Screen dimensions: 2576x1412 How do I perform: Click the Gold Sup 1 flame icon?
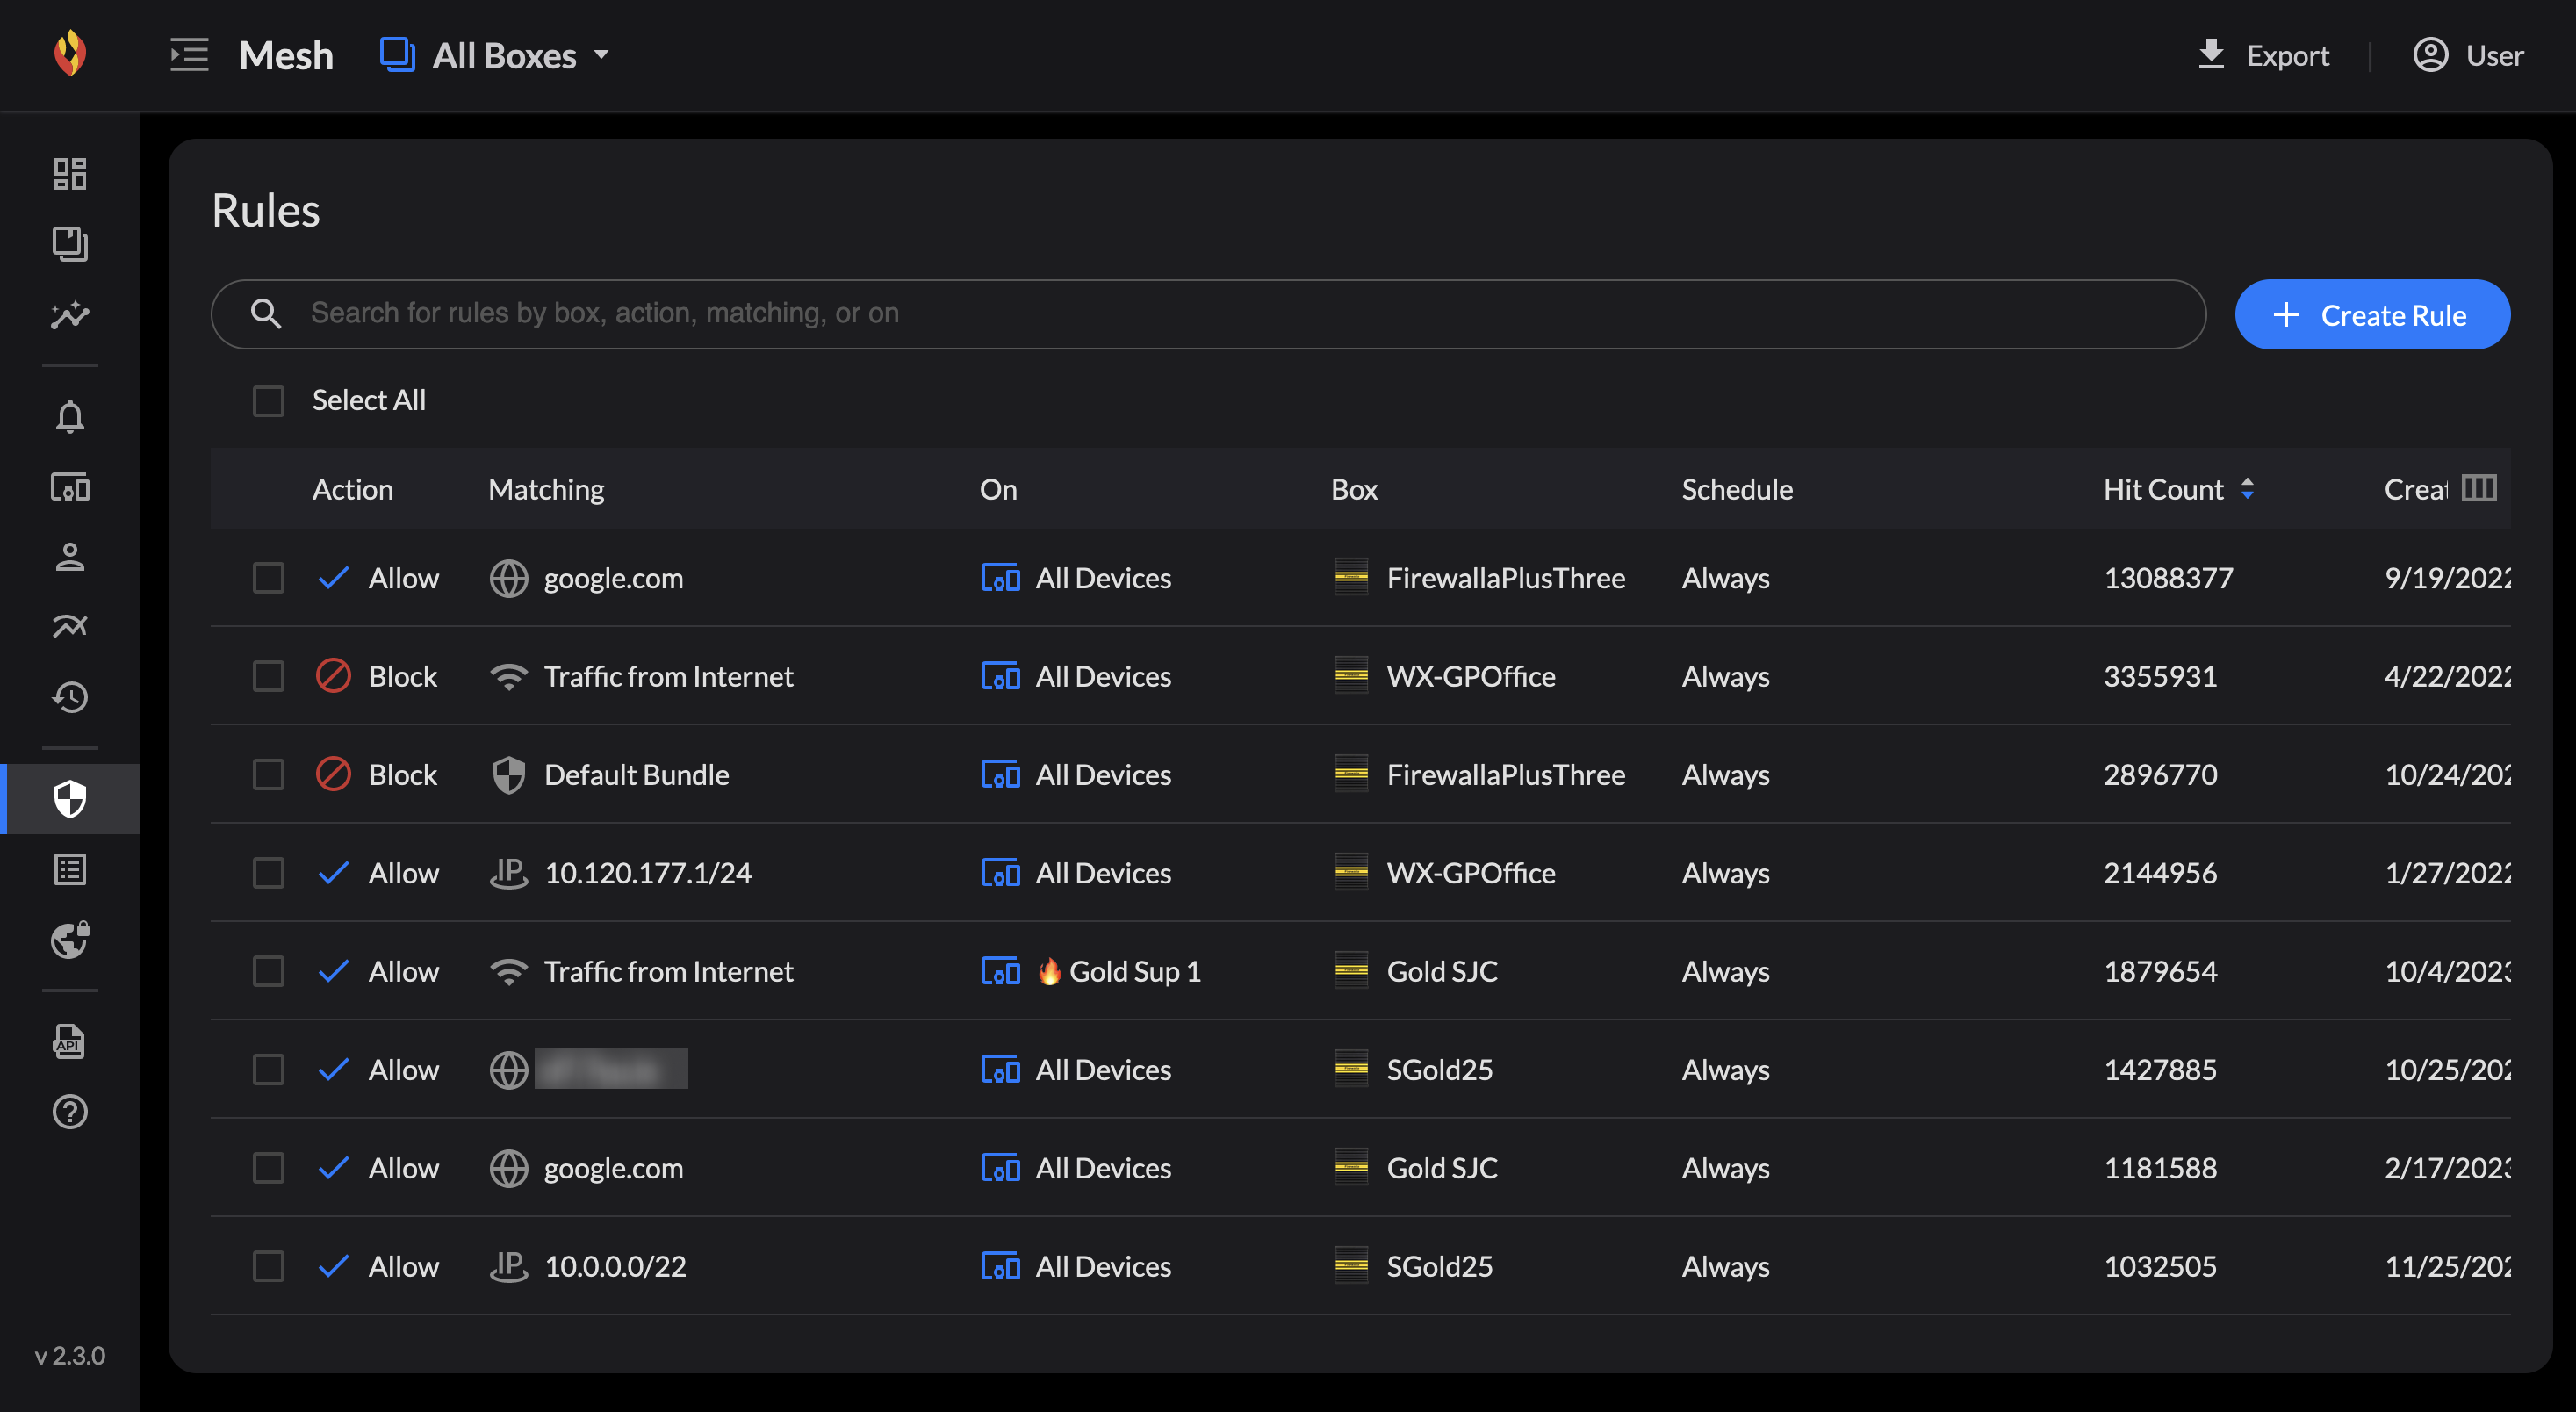click(x=1049, y=971)
